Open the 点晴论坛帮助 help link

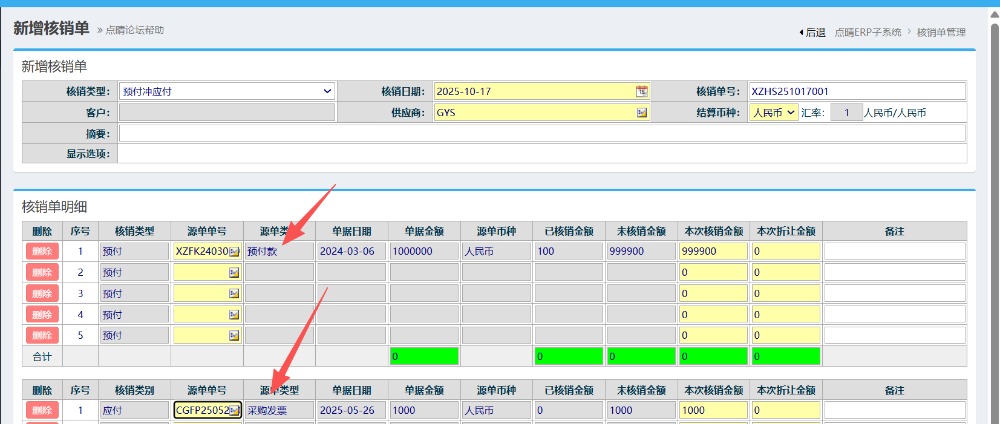point(135,30)
